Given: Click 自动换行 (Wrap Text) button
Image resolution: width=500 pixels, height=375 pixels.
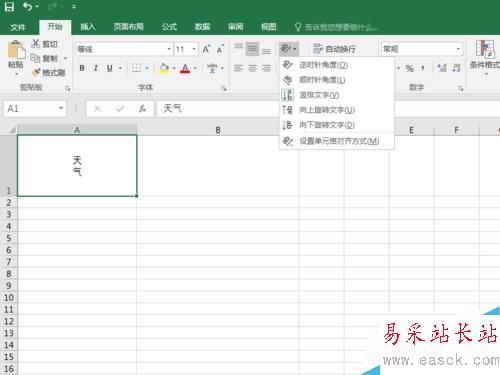Looking at the screenshot, I should pos(334,49).
